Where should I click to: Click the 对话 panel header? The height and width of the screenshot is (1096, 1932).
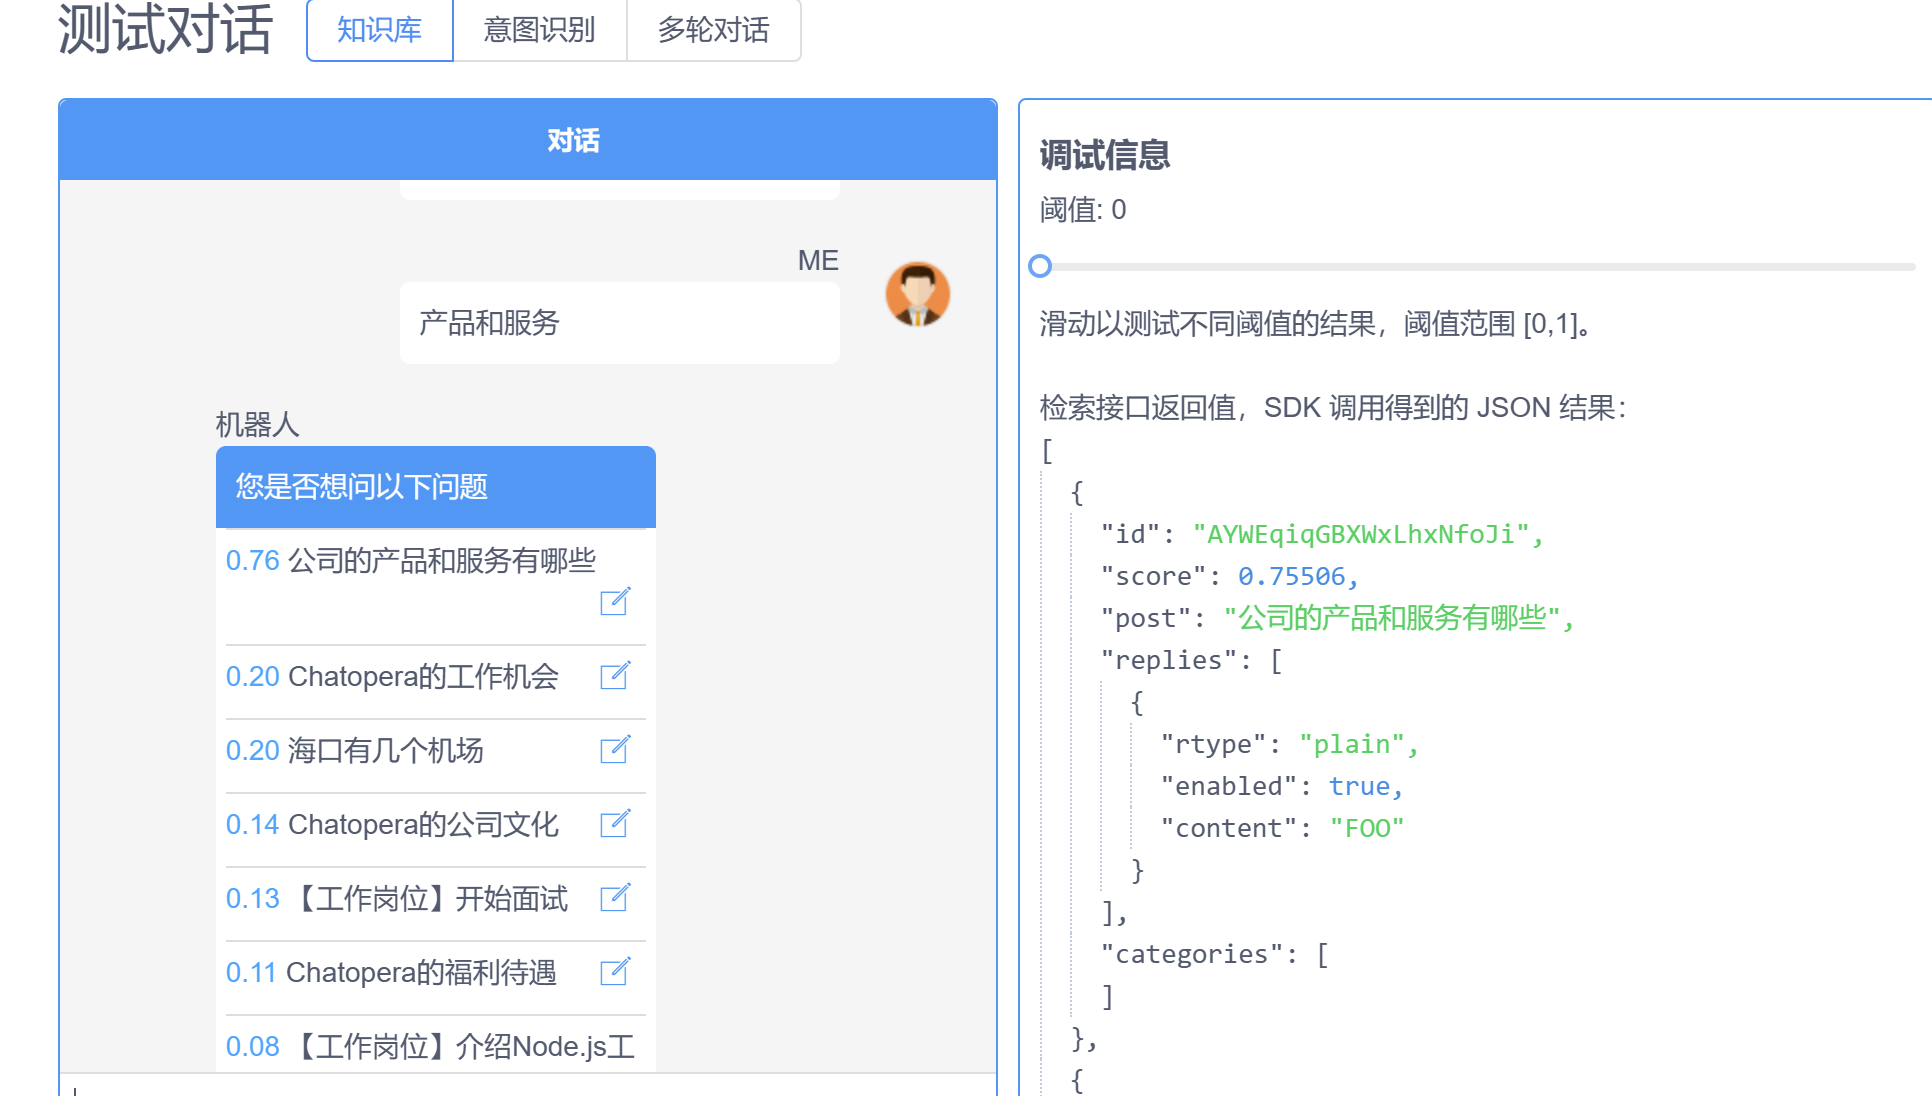click(x=528, y=140)
